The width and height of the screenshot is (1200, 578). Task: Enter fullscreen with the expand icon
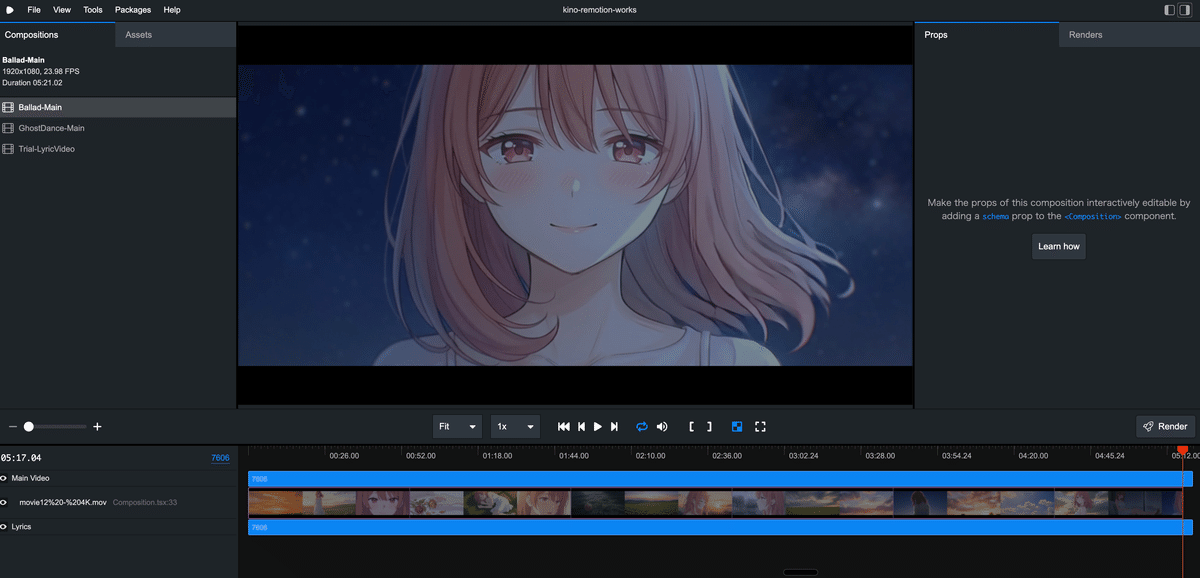pos(760,426)
